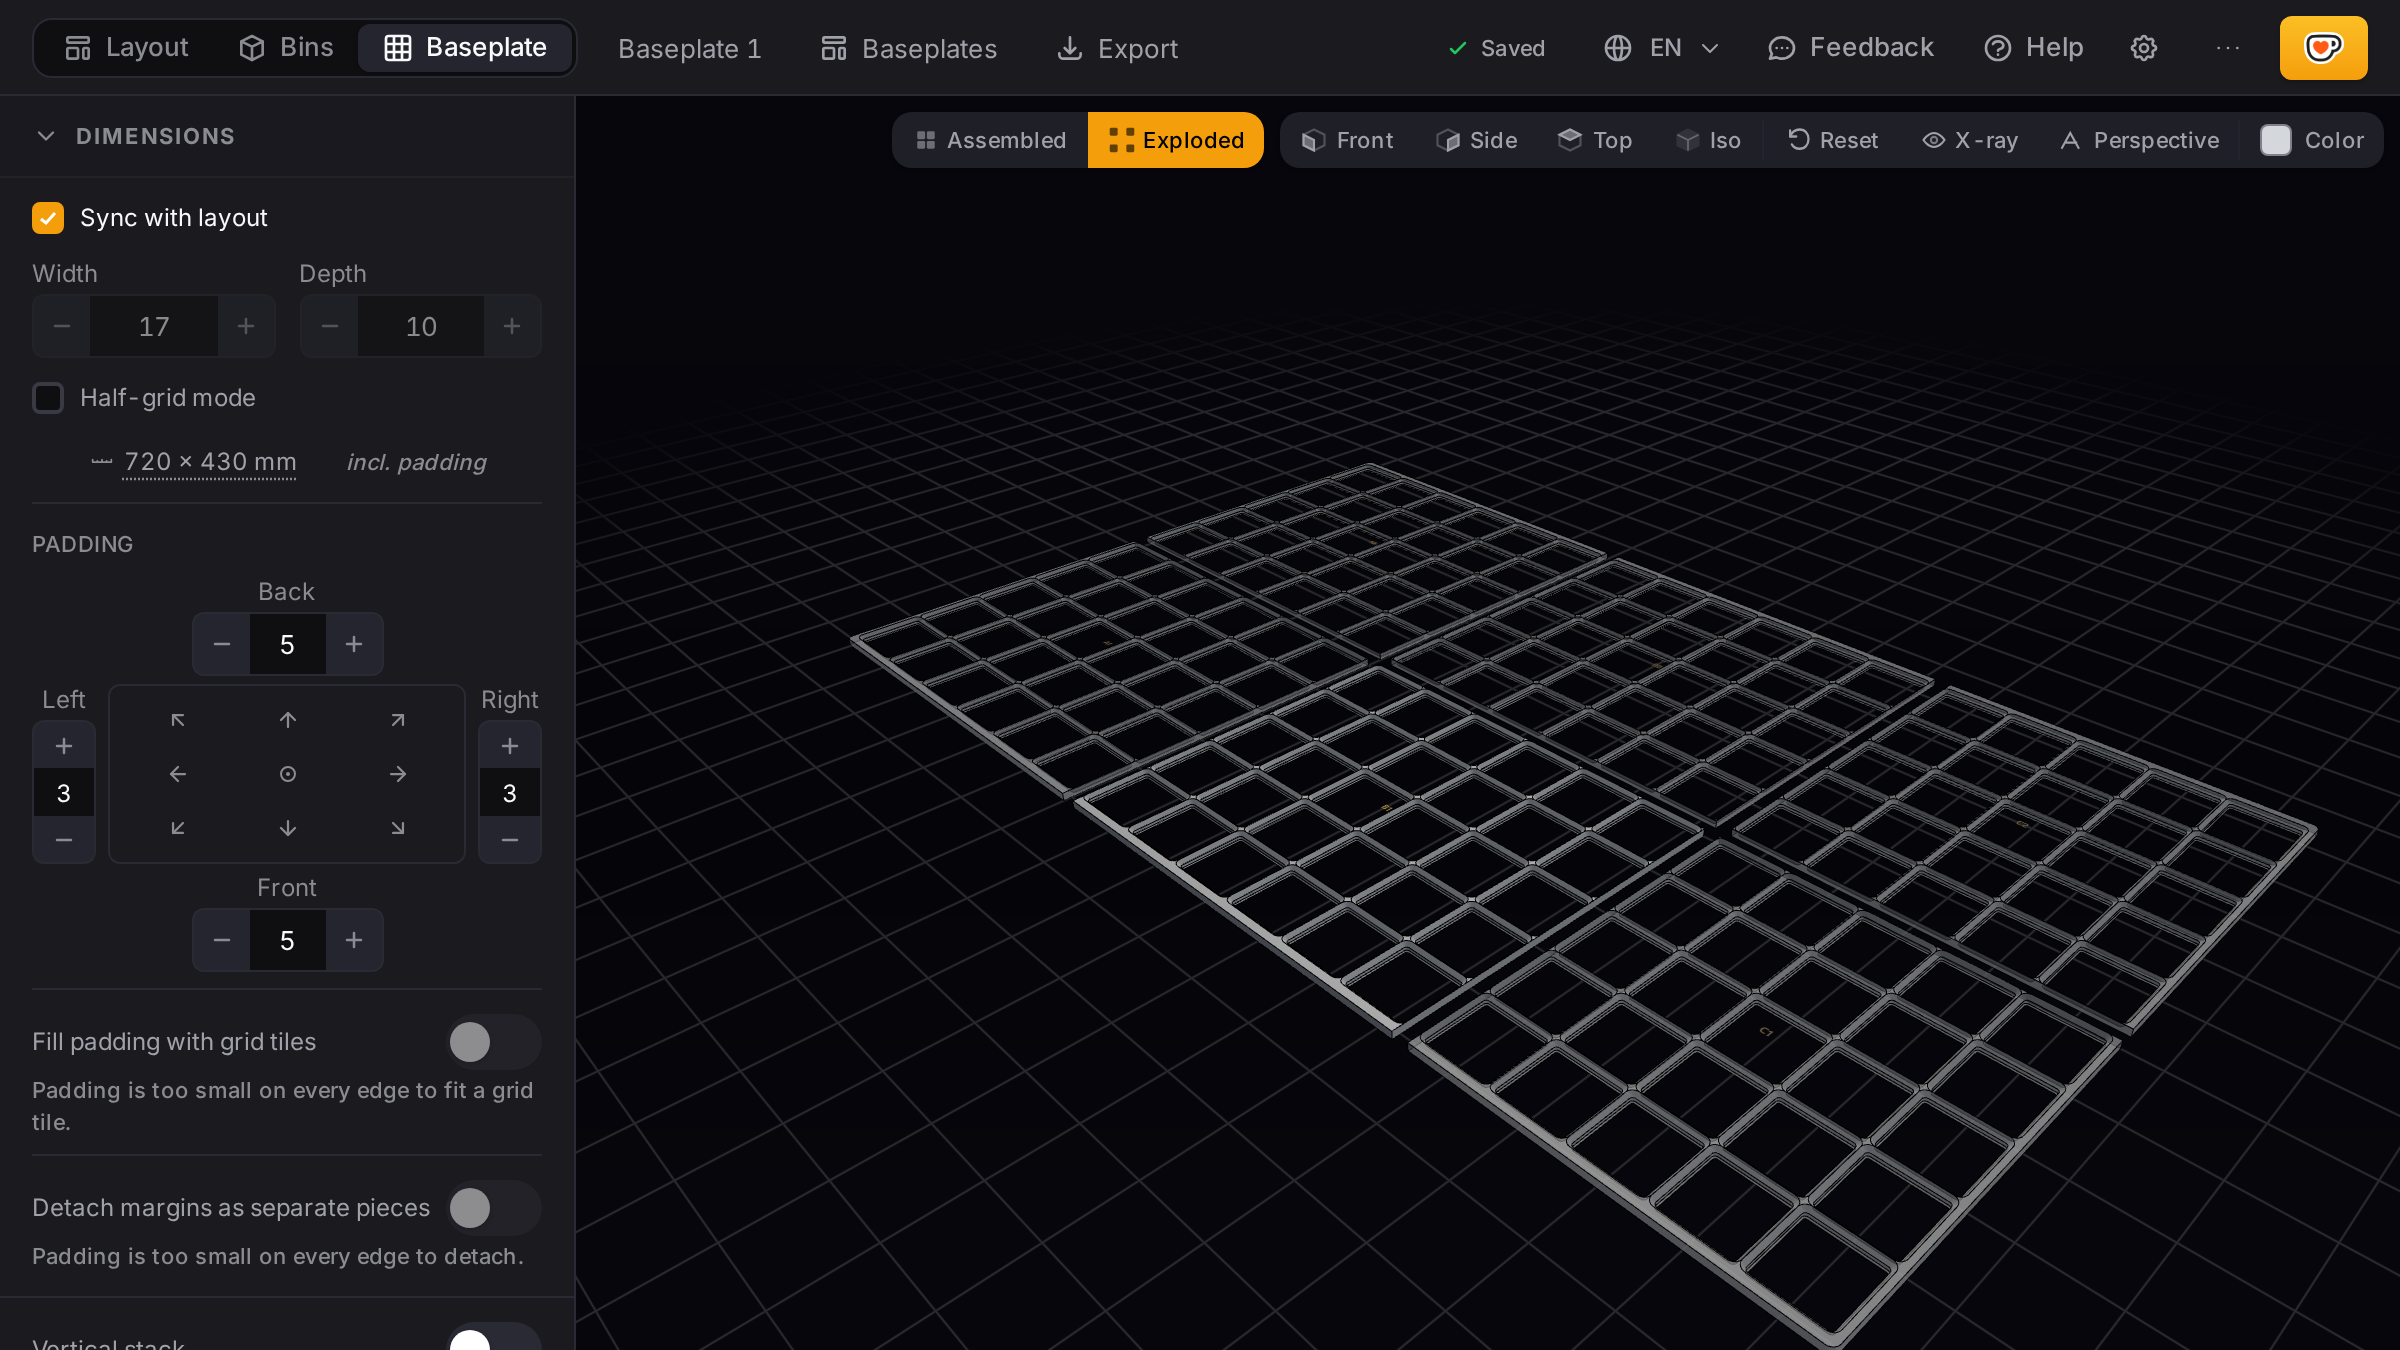Center padding with middle circle icon
Image resolution: width=2400 pixels, height=1350 pixels.
click(x=288, y=774)
